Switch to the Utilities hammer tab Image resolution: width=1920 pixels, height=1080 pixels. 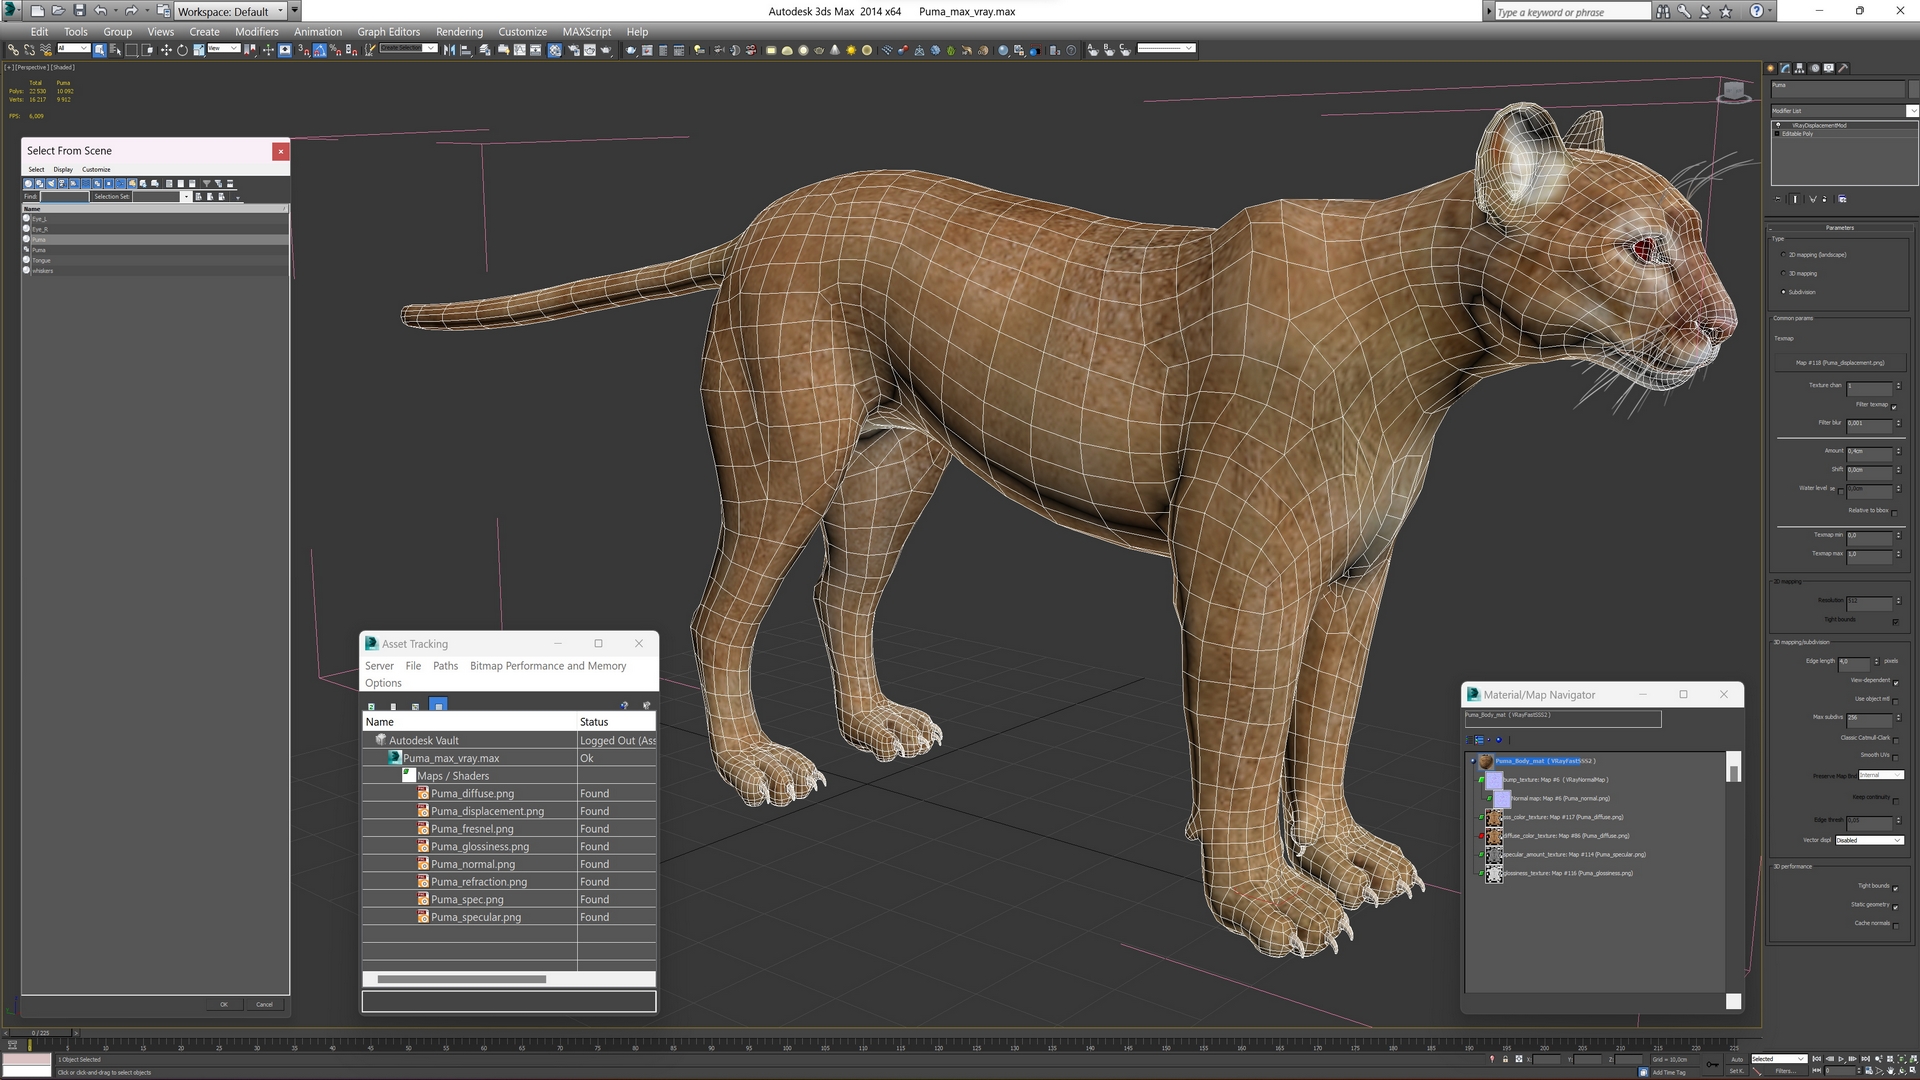pyautogui.click(x=1843, y=68)
